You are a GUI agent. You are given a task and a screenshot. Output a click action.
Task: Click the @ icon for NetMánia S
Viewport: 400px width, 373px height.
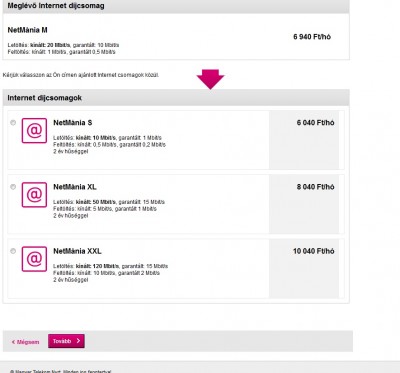[34, 131]
